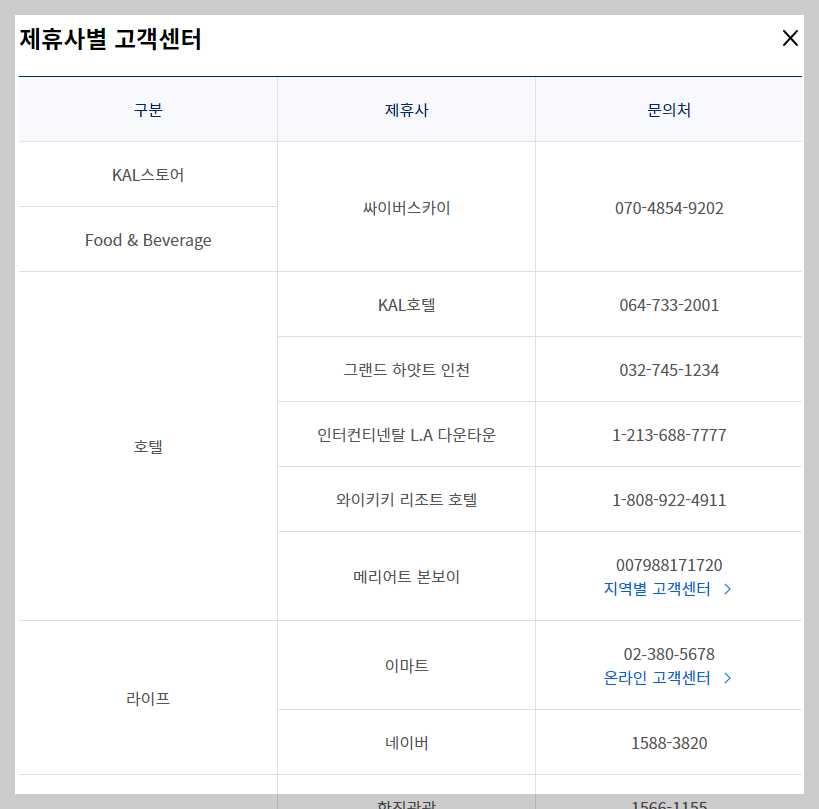Viewport: 819px width, 809px height.
Task: Click the 네이버 partner cell
Action: click(x=406, y=743)
